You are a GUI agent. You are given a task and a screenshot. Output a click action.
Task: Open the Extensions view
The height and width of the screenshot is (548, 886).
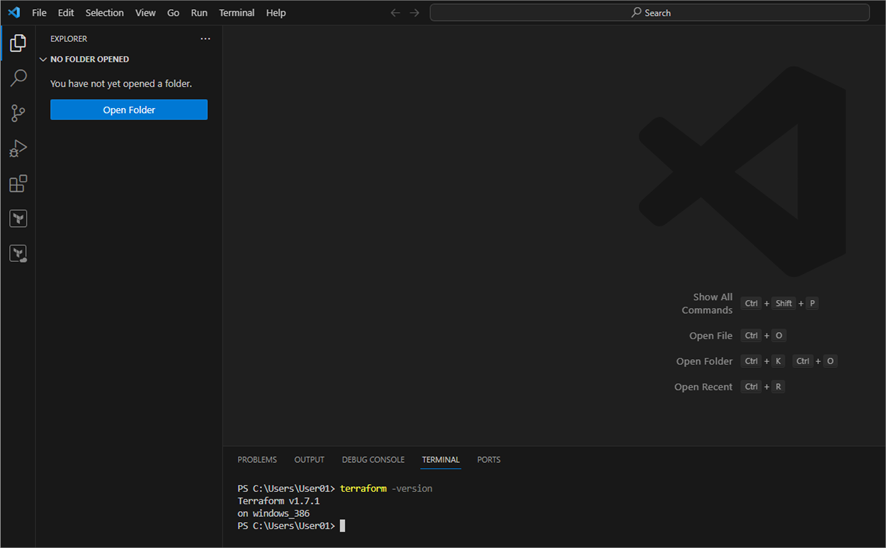[x=18, y=184]
